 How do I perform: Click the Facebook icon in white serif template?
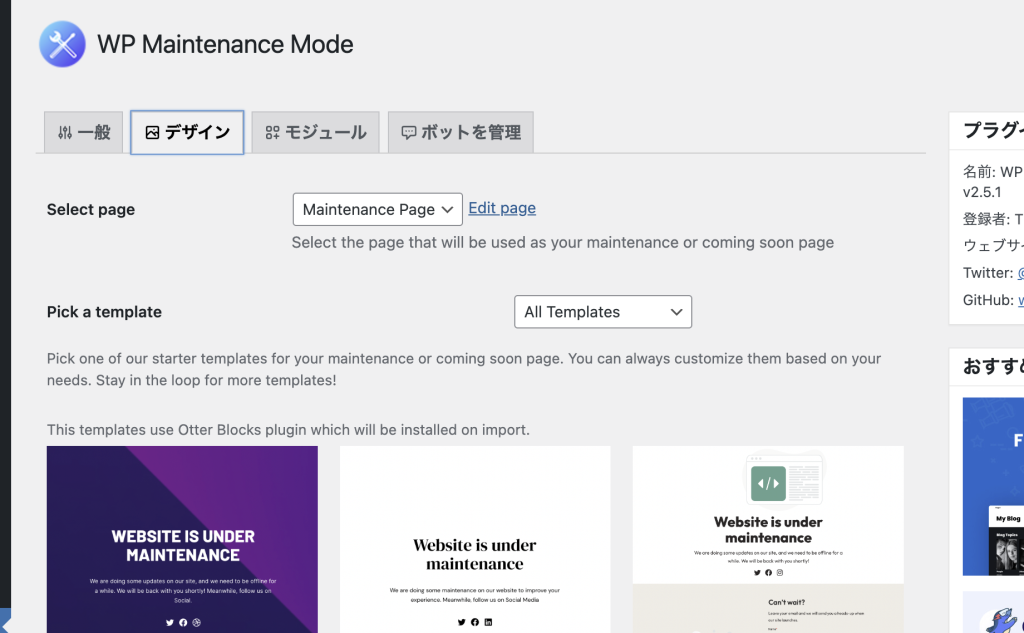tap(475, 622)
